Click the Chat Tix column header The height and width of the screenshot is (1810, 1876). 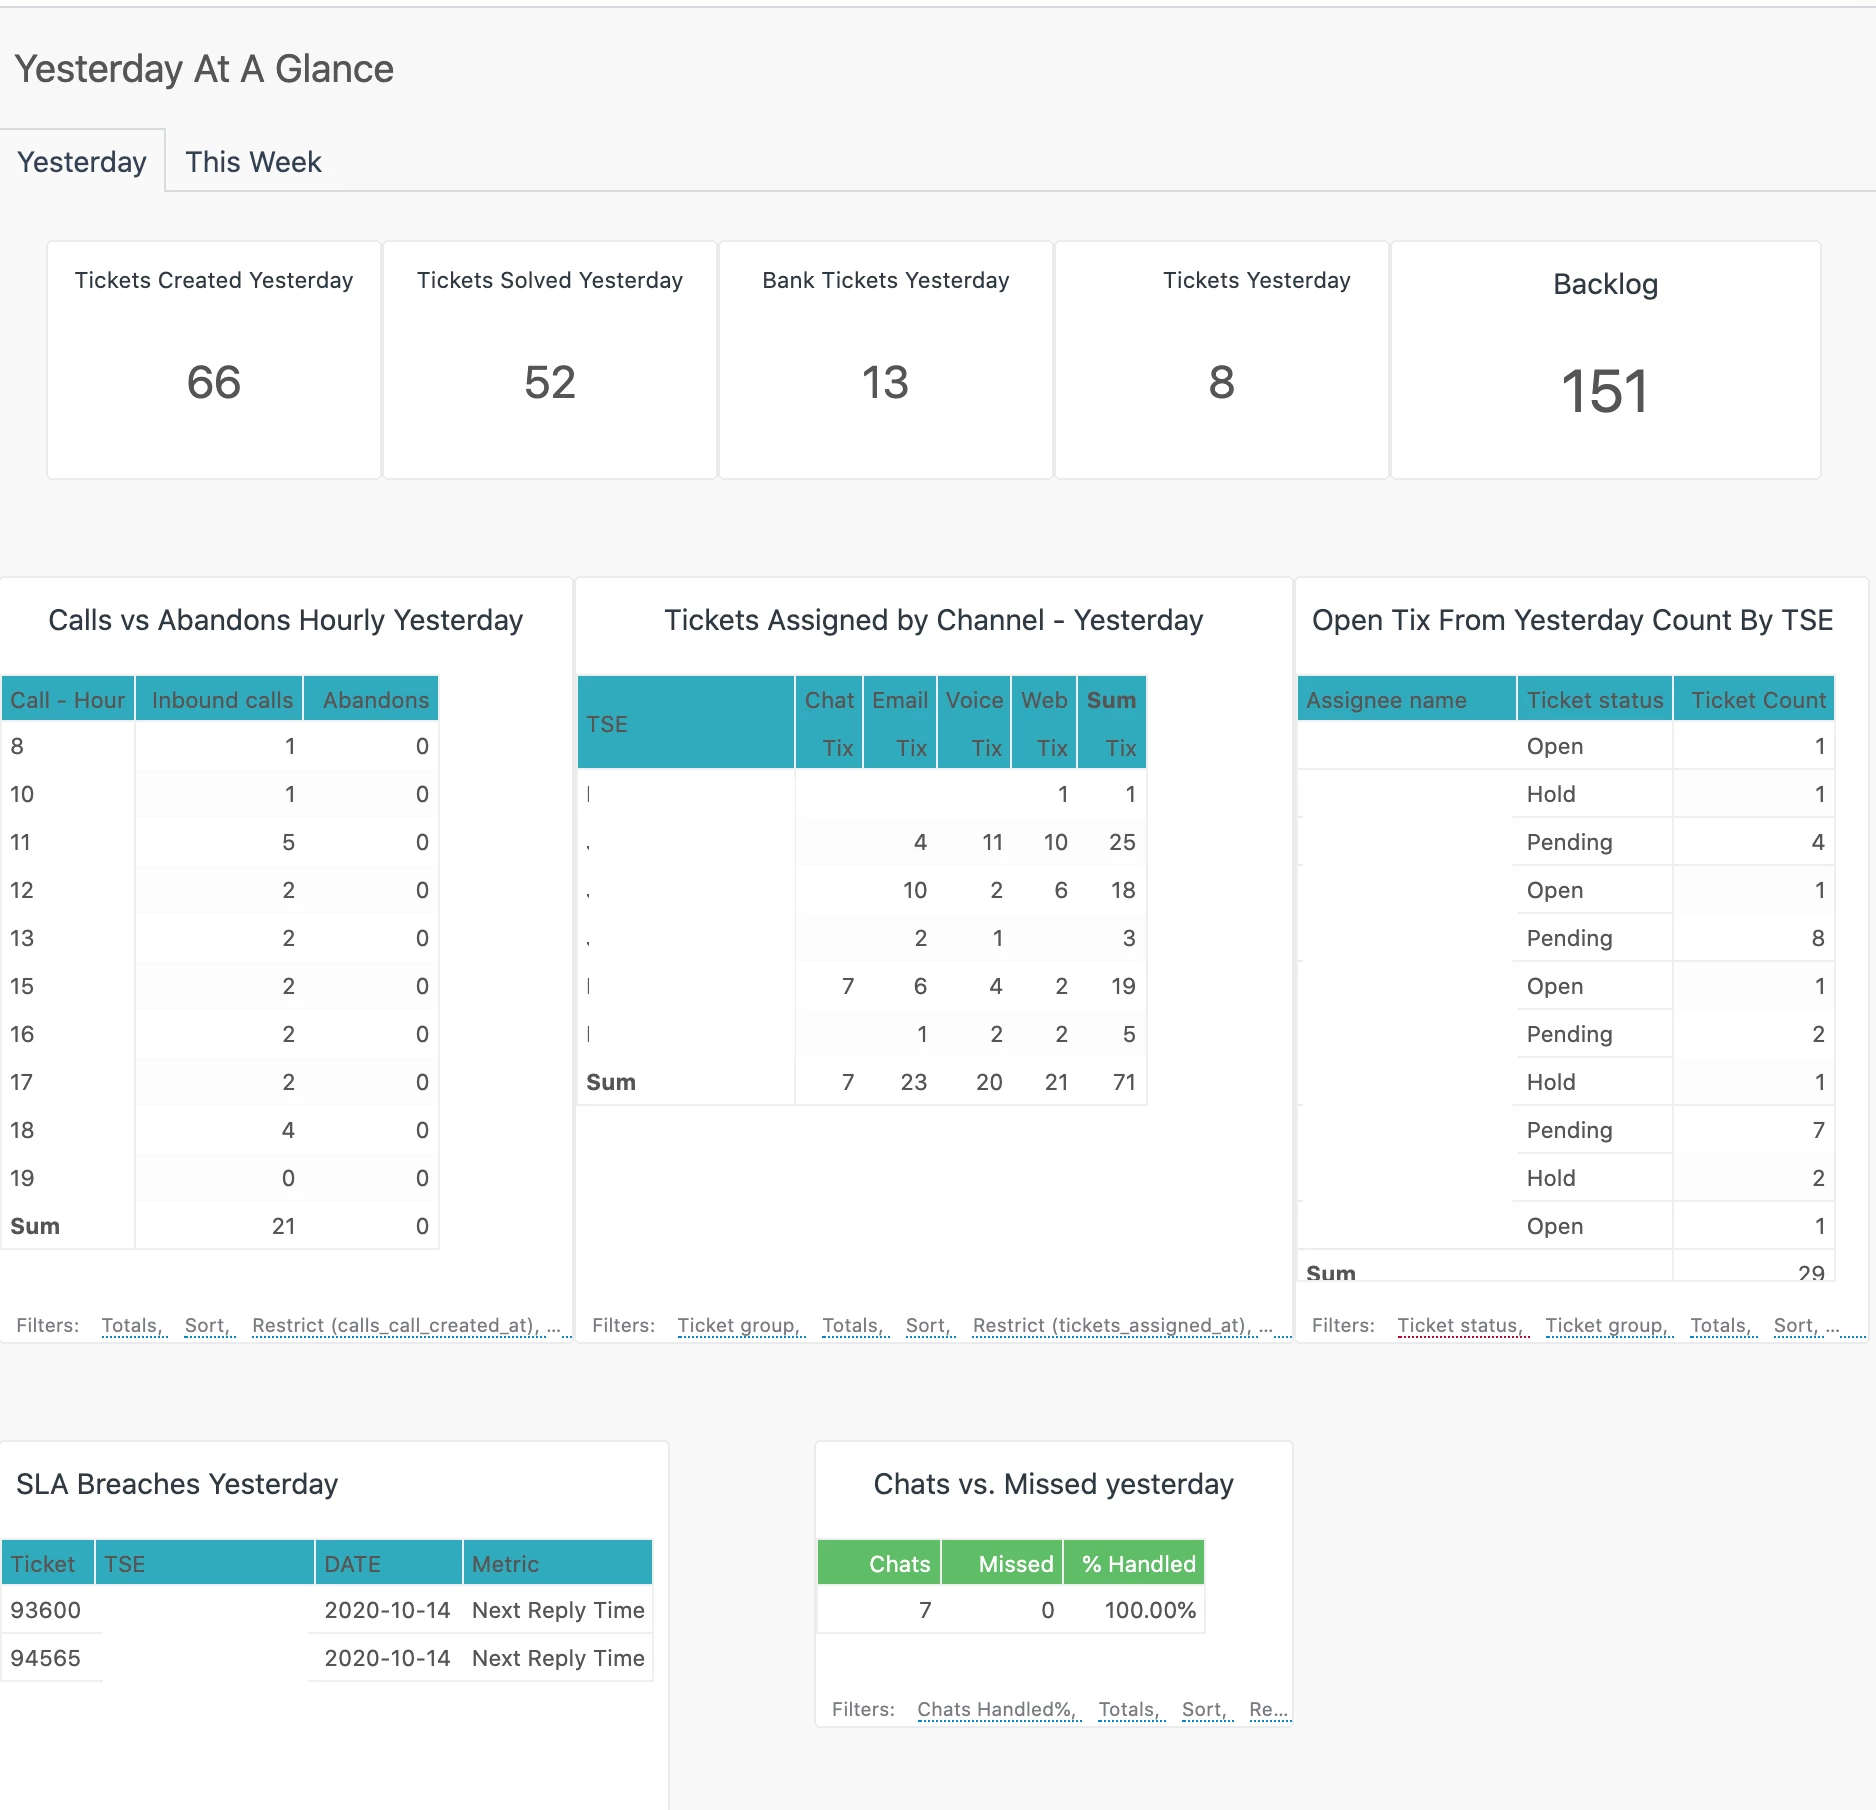830,723
